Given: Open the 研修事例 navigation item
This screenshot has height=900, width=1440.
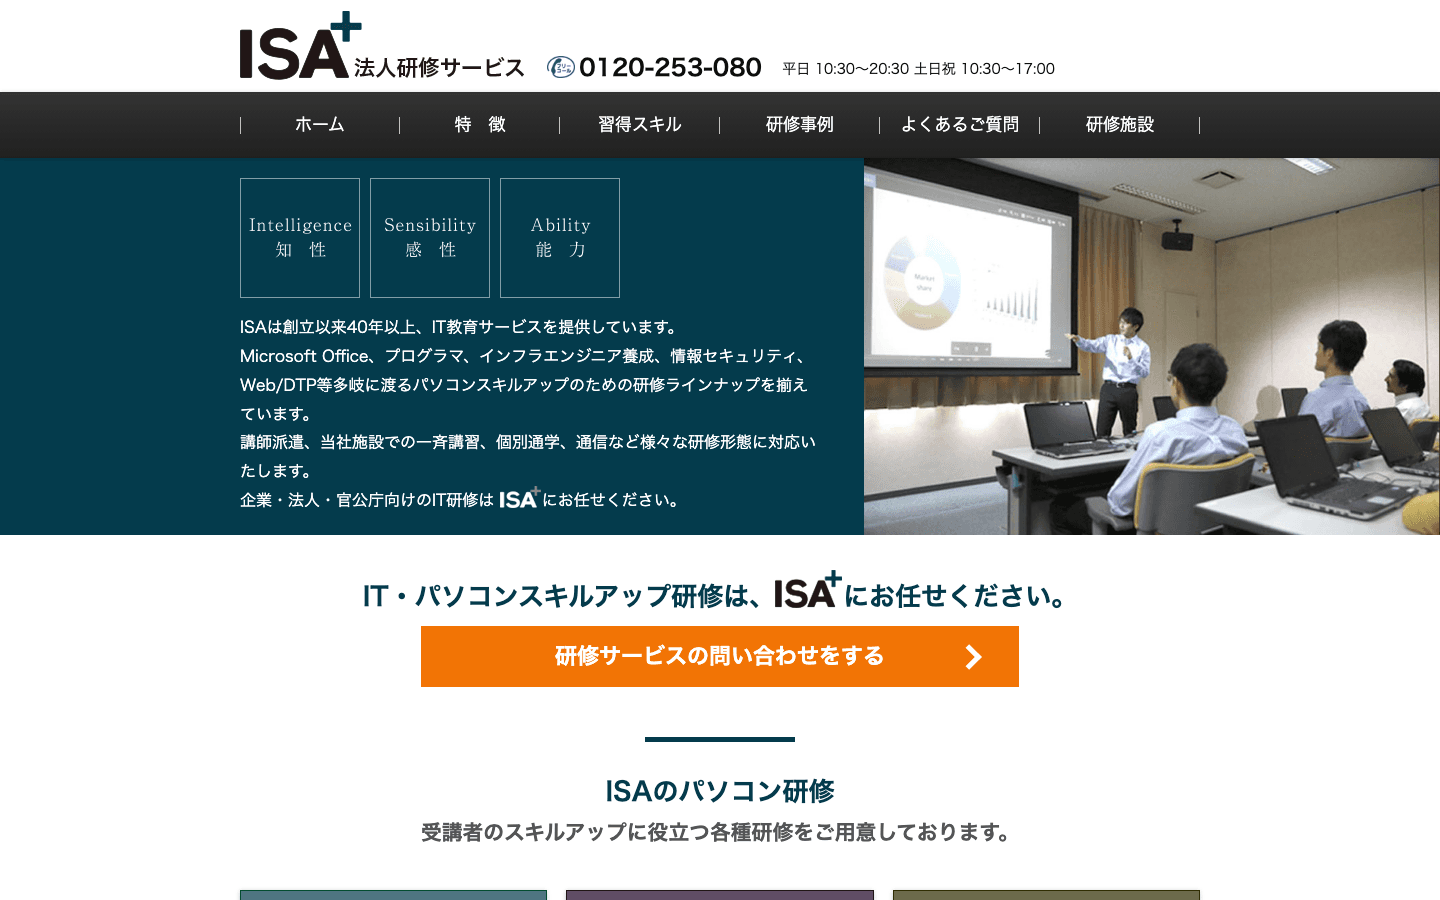Looking at the screenshot, I should coord(800,125).
